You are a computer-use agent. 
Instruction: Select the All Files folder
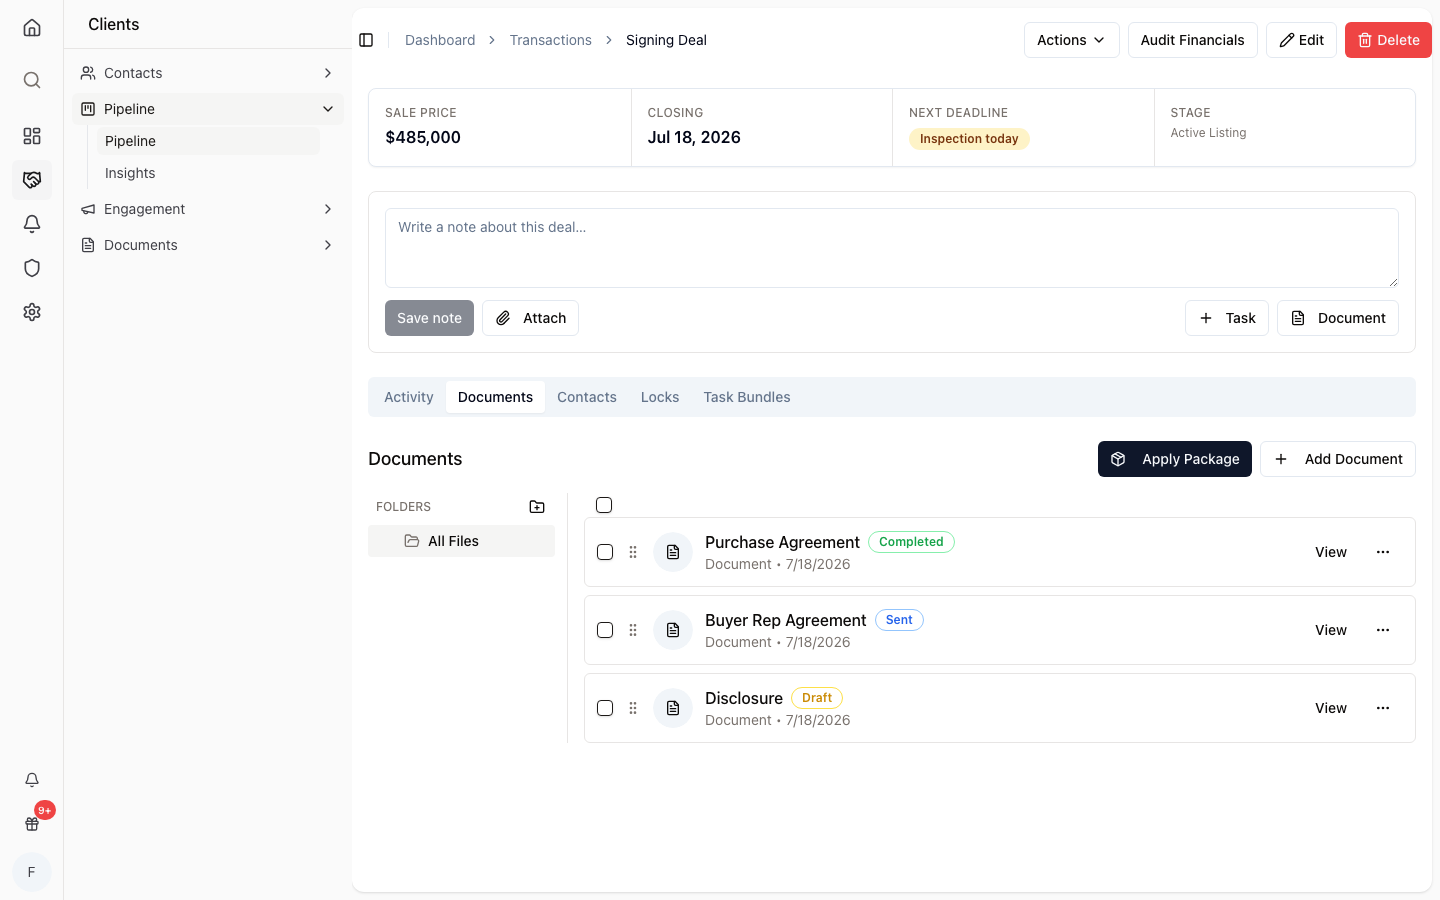[461, 541]
